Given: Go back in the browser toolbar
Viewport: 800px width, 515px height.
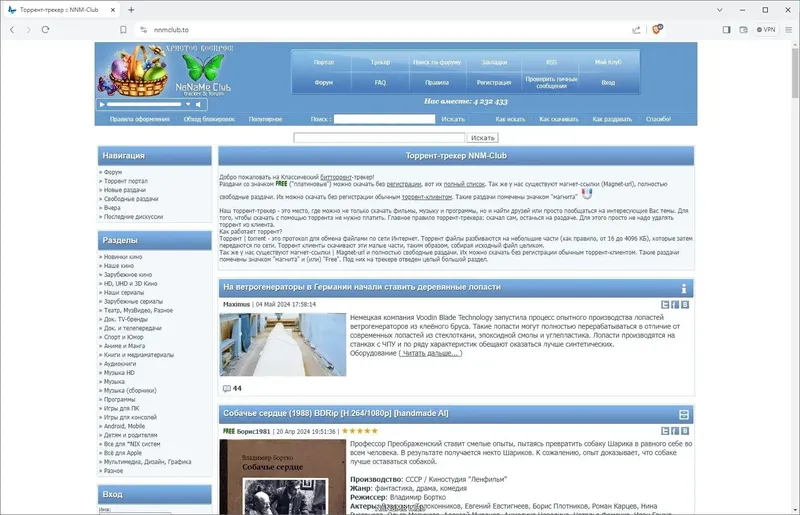Looking at the screenshot, I should click(x=12, y=30).
